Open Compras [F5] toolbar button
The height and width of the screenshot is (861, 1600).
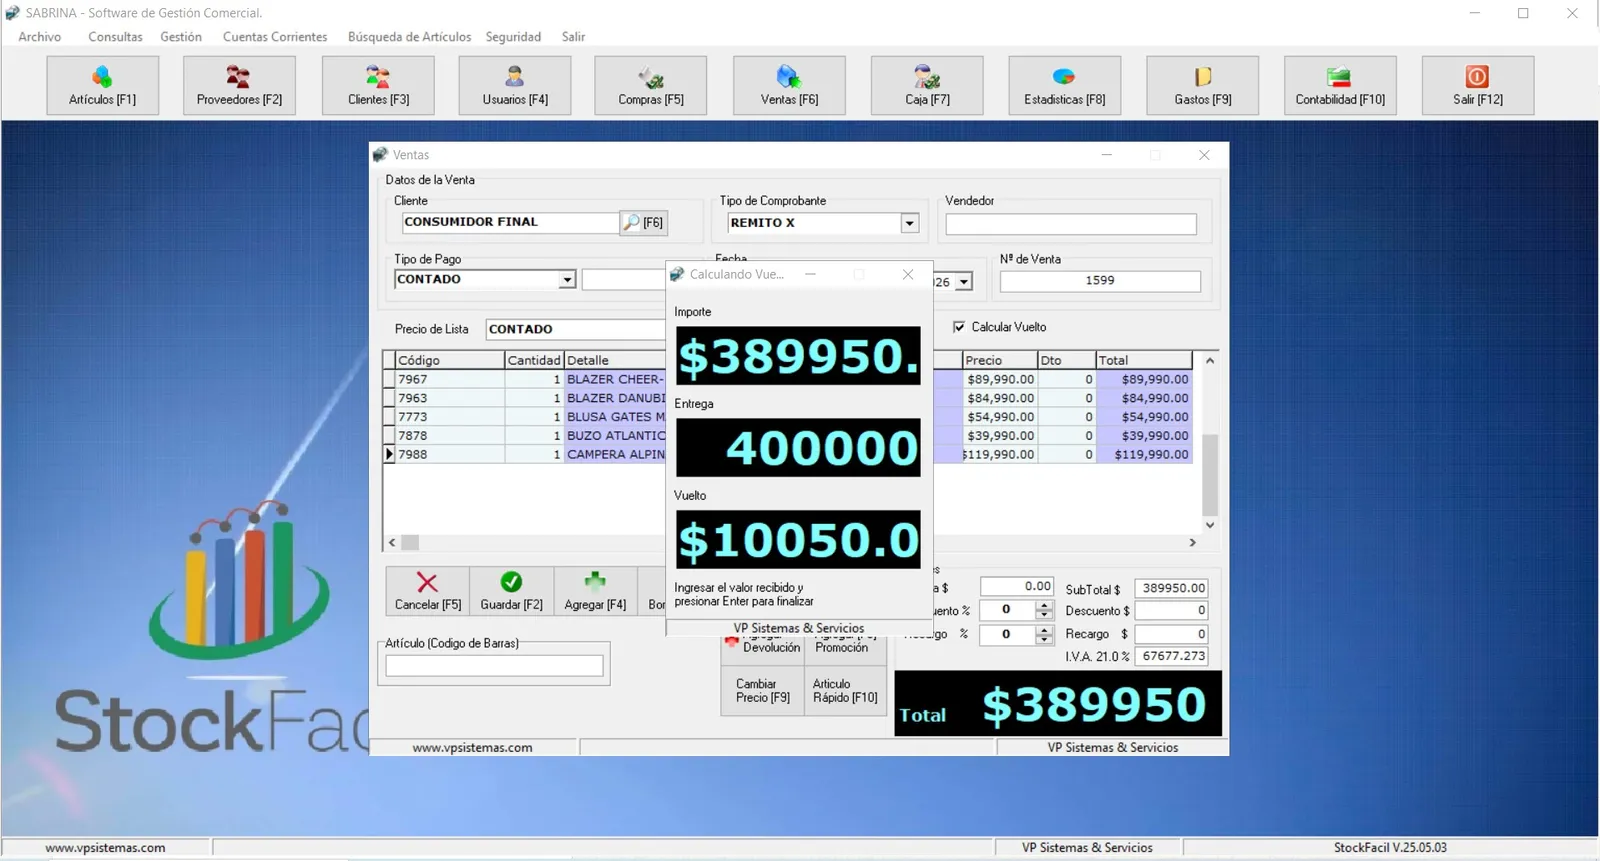(x=651, y=85)
